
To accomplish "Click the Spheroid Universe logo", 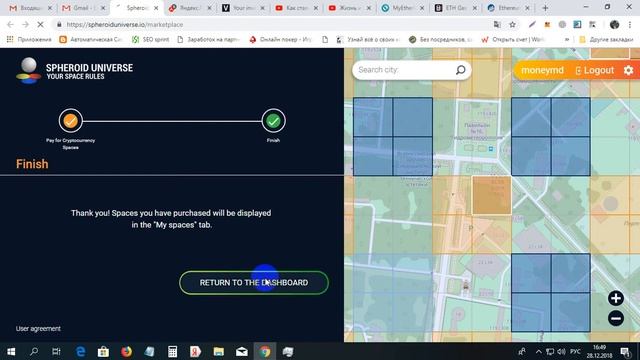I will pos(75,71).
